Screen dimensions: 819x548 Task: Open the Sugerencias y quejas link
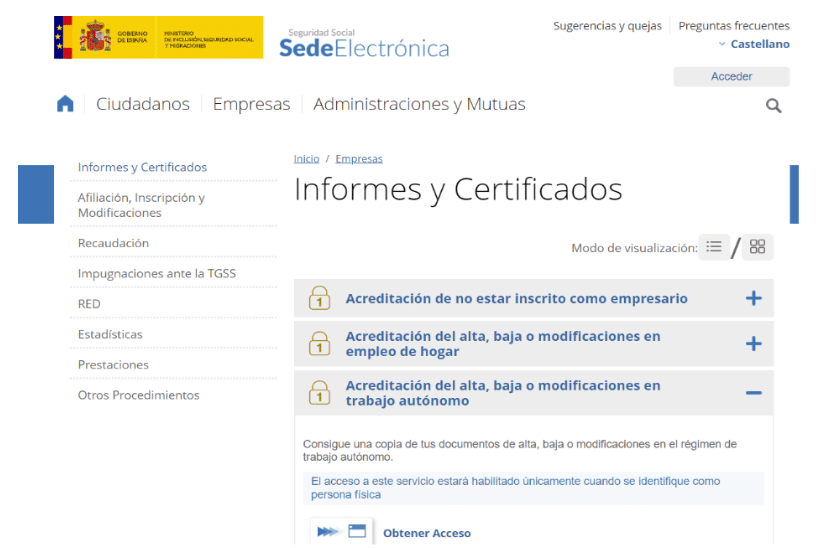[607, 26]
